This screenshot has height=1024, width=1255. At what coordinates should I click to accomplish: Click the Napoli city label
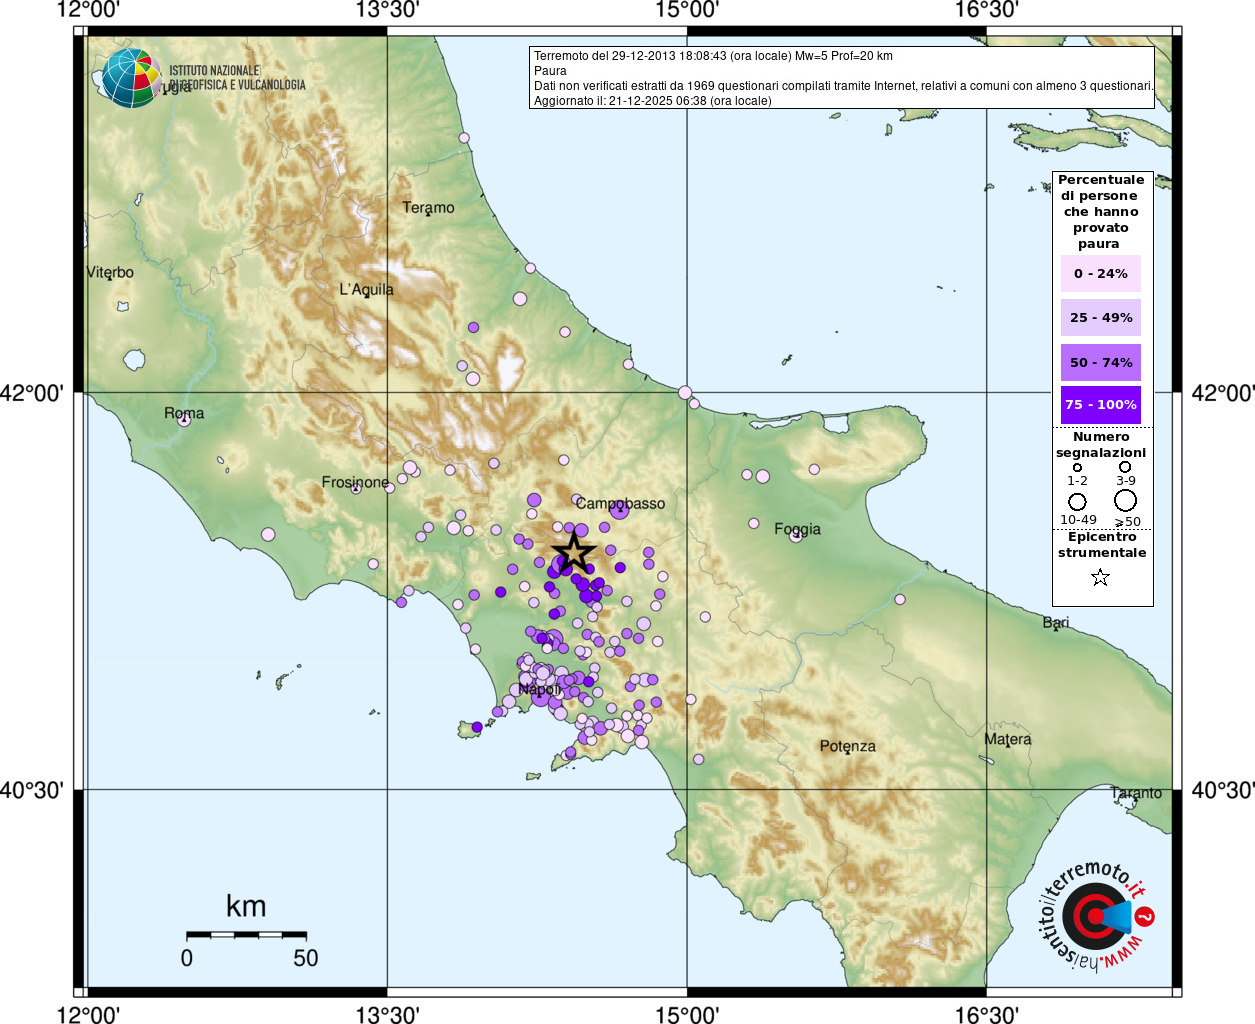pos(539,689)
